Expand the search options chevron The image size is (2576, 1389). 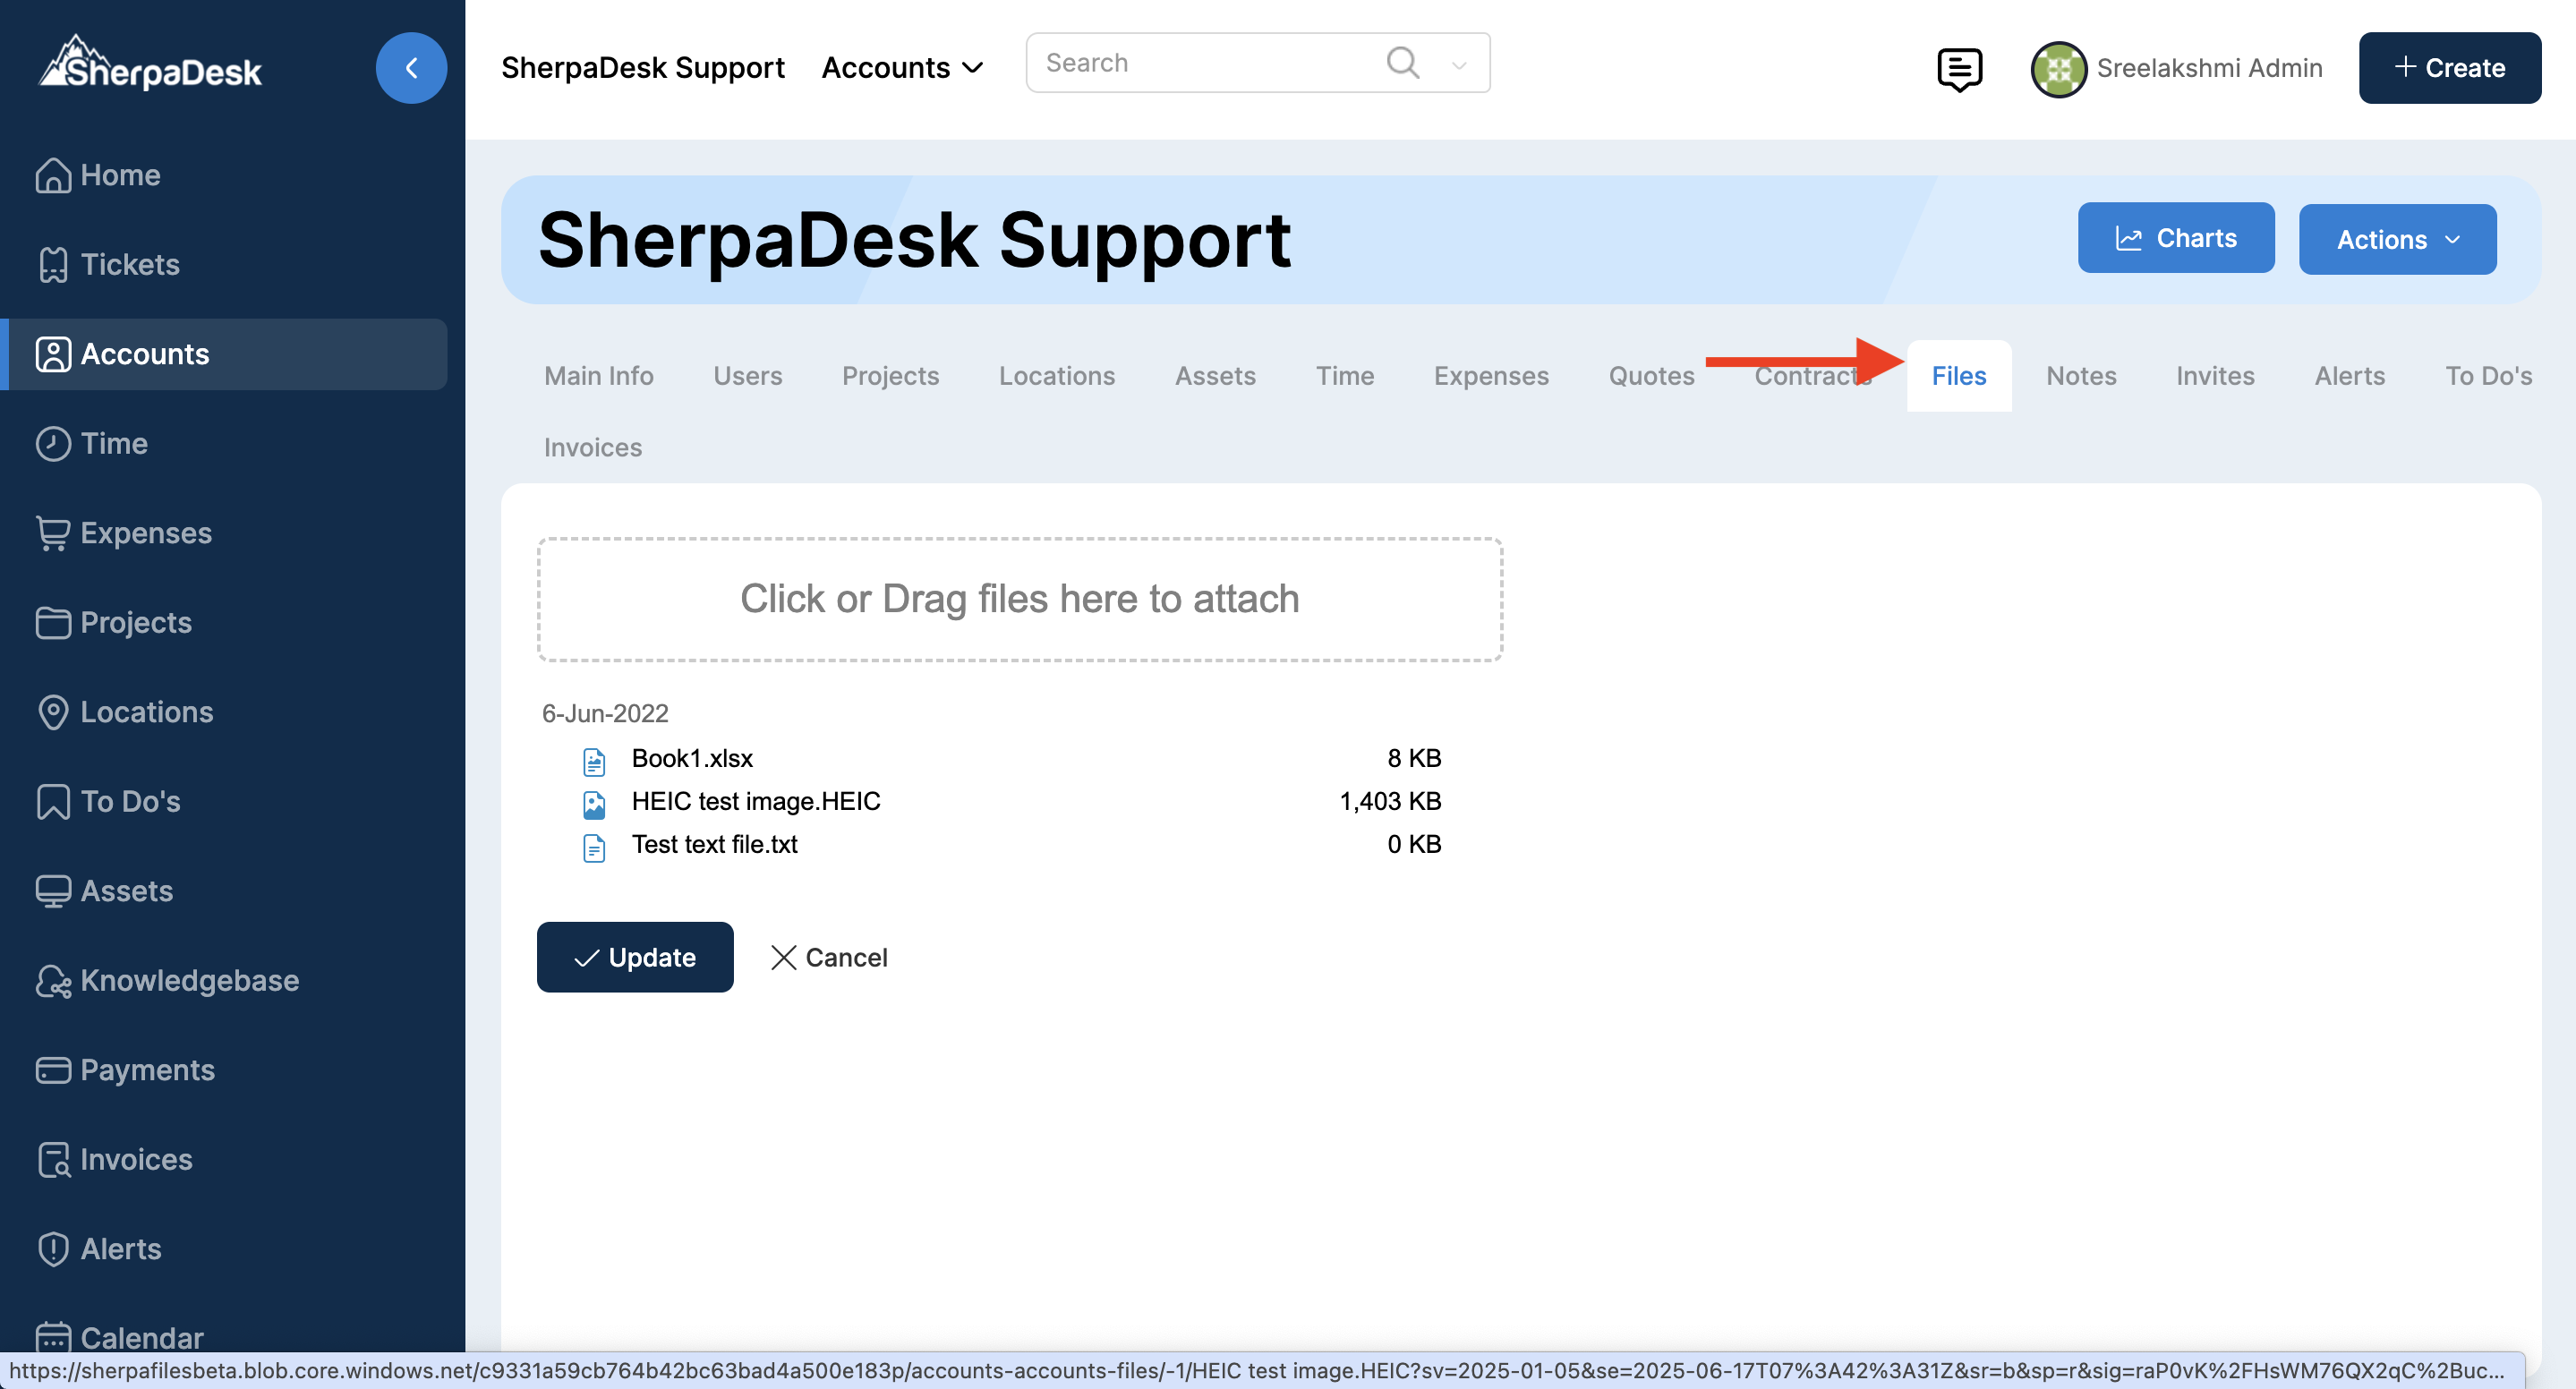click(x=1459, y=65)
